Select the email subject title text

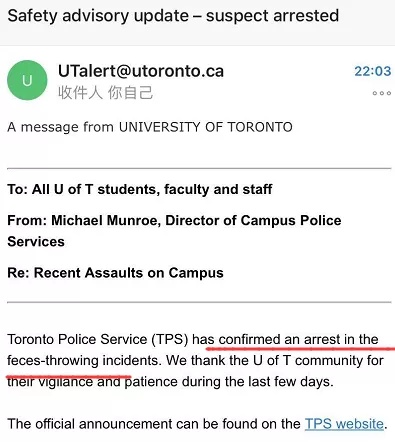(x=173, y=16)
